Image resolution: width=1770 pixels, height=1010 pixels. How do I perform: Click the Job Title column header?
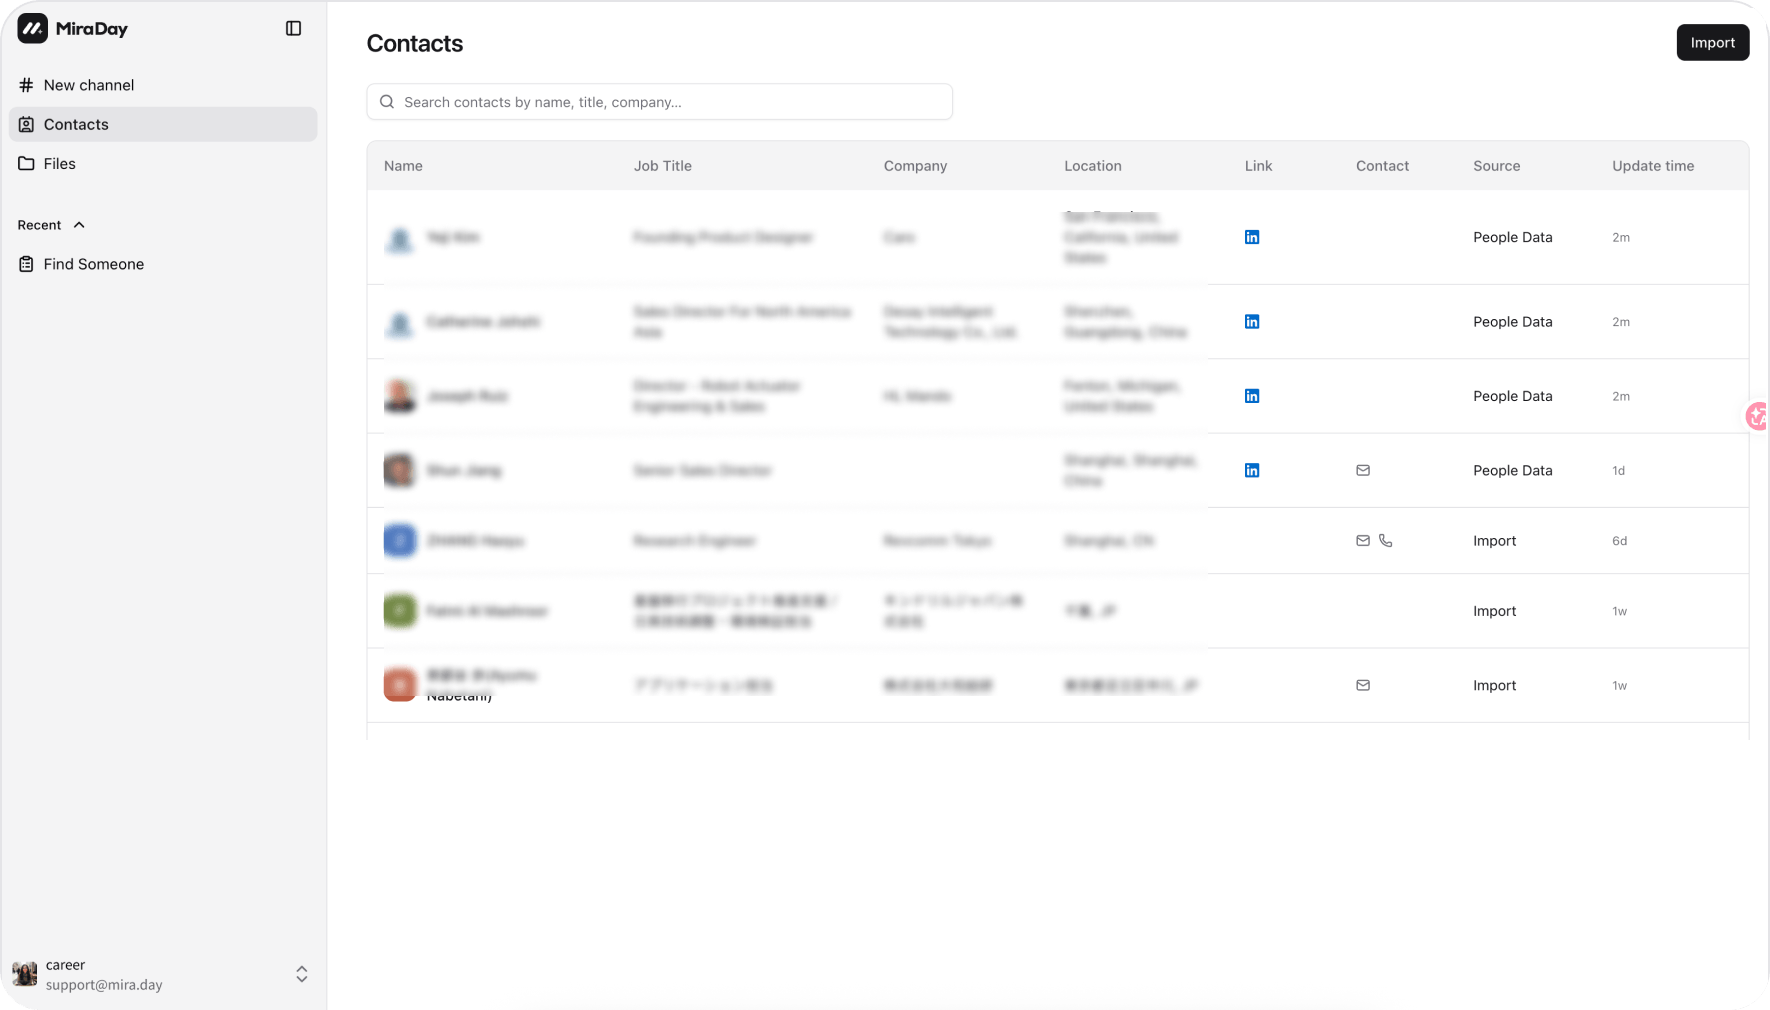(x=662, y=166)
